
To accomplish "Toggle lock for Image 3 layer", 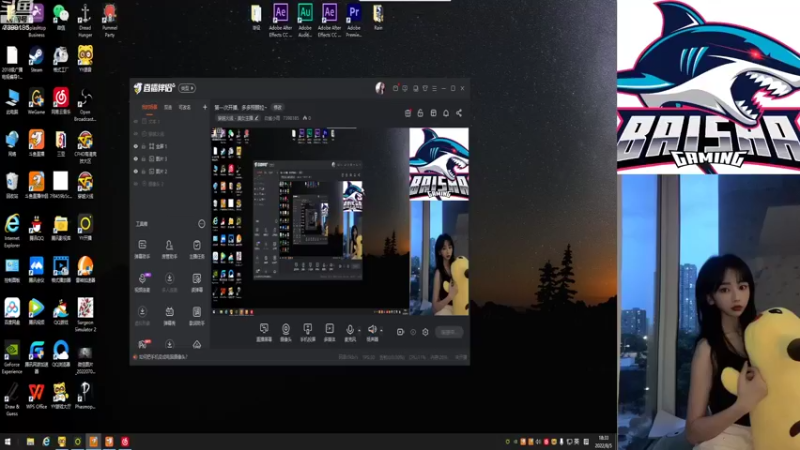I will click(x=143, y=159).
